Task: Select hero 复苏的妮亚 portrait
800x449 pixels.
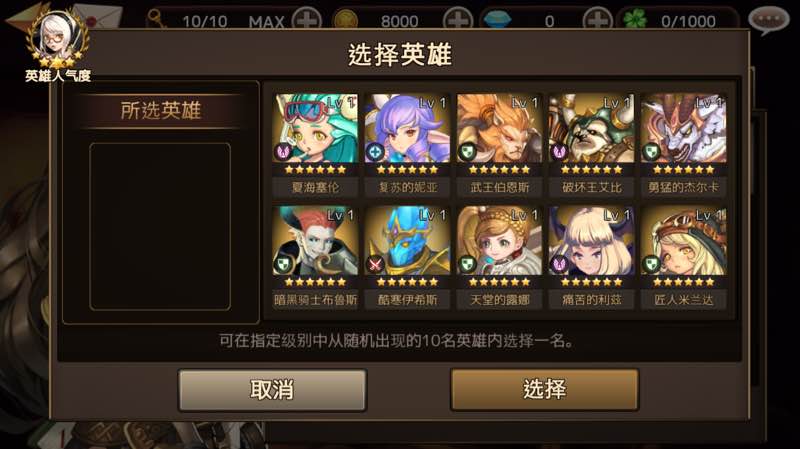Action: [x=407, y=128]
